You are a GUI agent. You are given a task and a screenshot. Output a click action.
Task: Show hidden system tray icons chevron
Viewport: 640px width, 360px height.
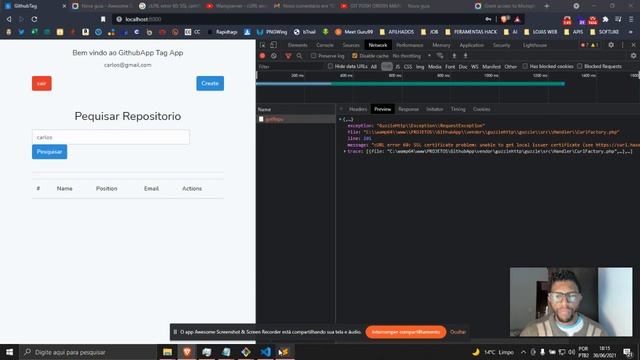click(523, 352)
